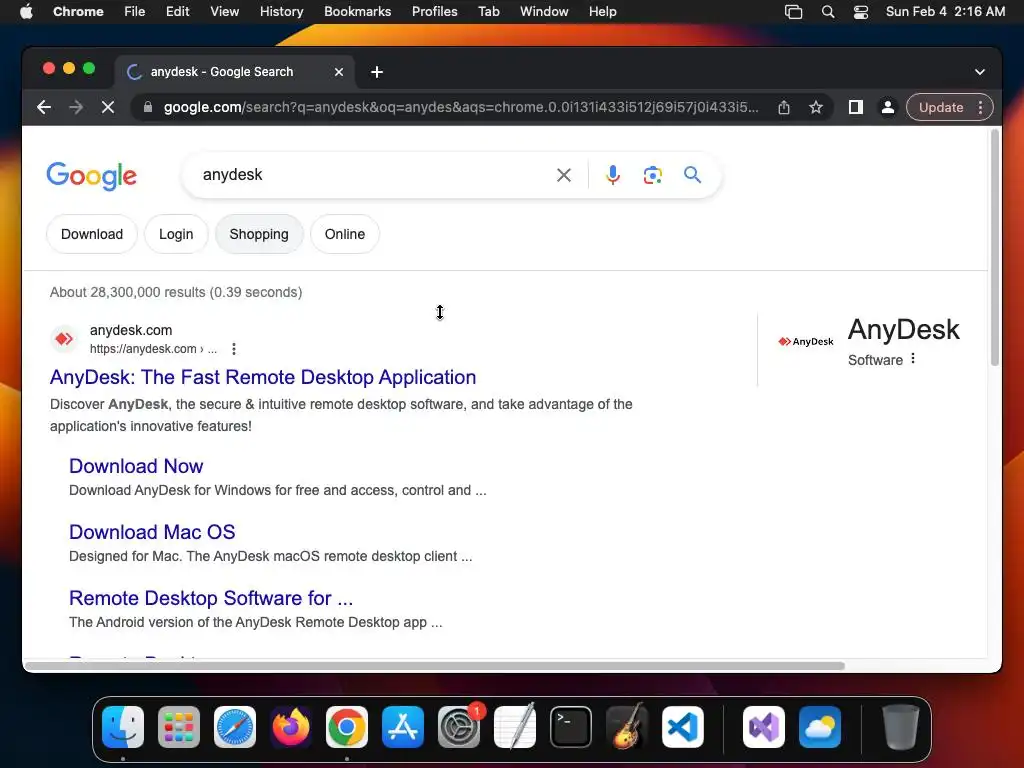Viewport: 1024px width, 768px height.
Task: Close the anydesk Google Search tab
Action: (x=339, y=72)
